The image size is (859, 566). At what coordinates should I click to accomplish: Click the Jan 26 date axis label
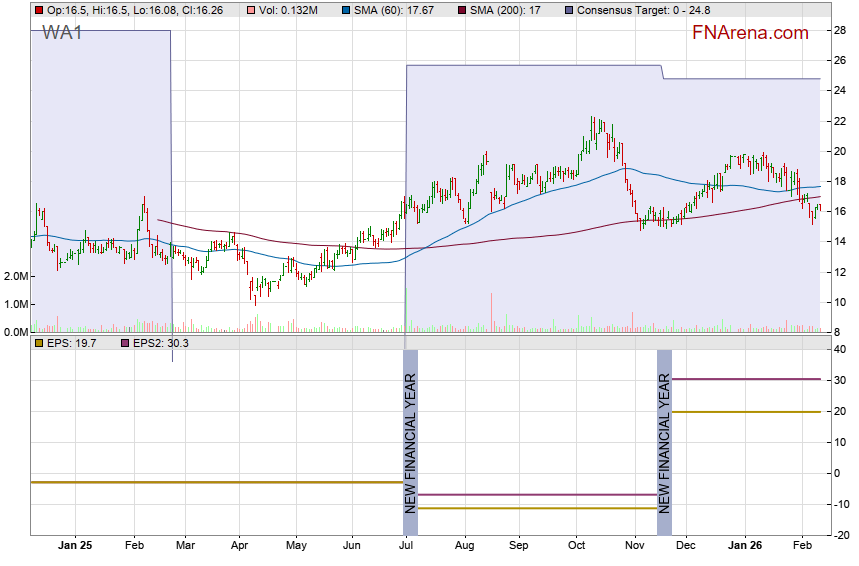(x=743, y=547)
